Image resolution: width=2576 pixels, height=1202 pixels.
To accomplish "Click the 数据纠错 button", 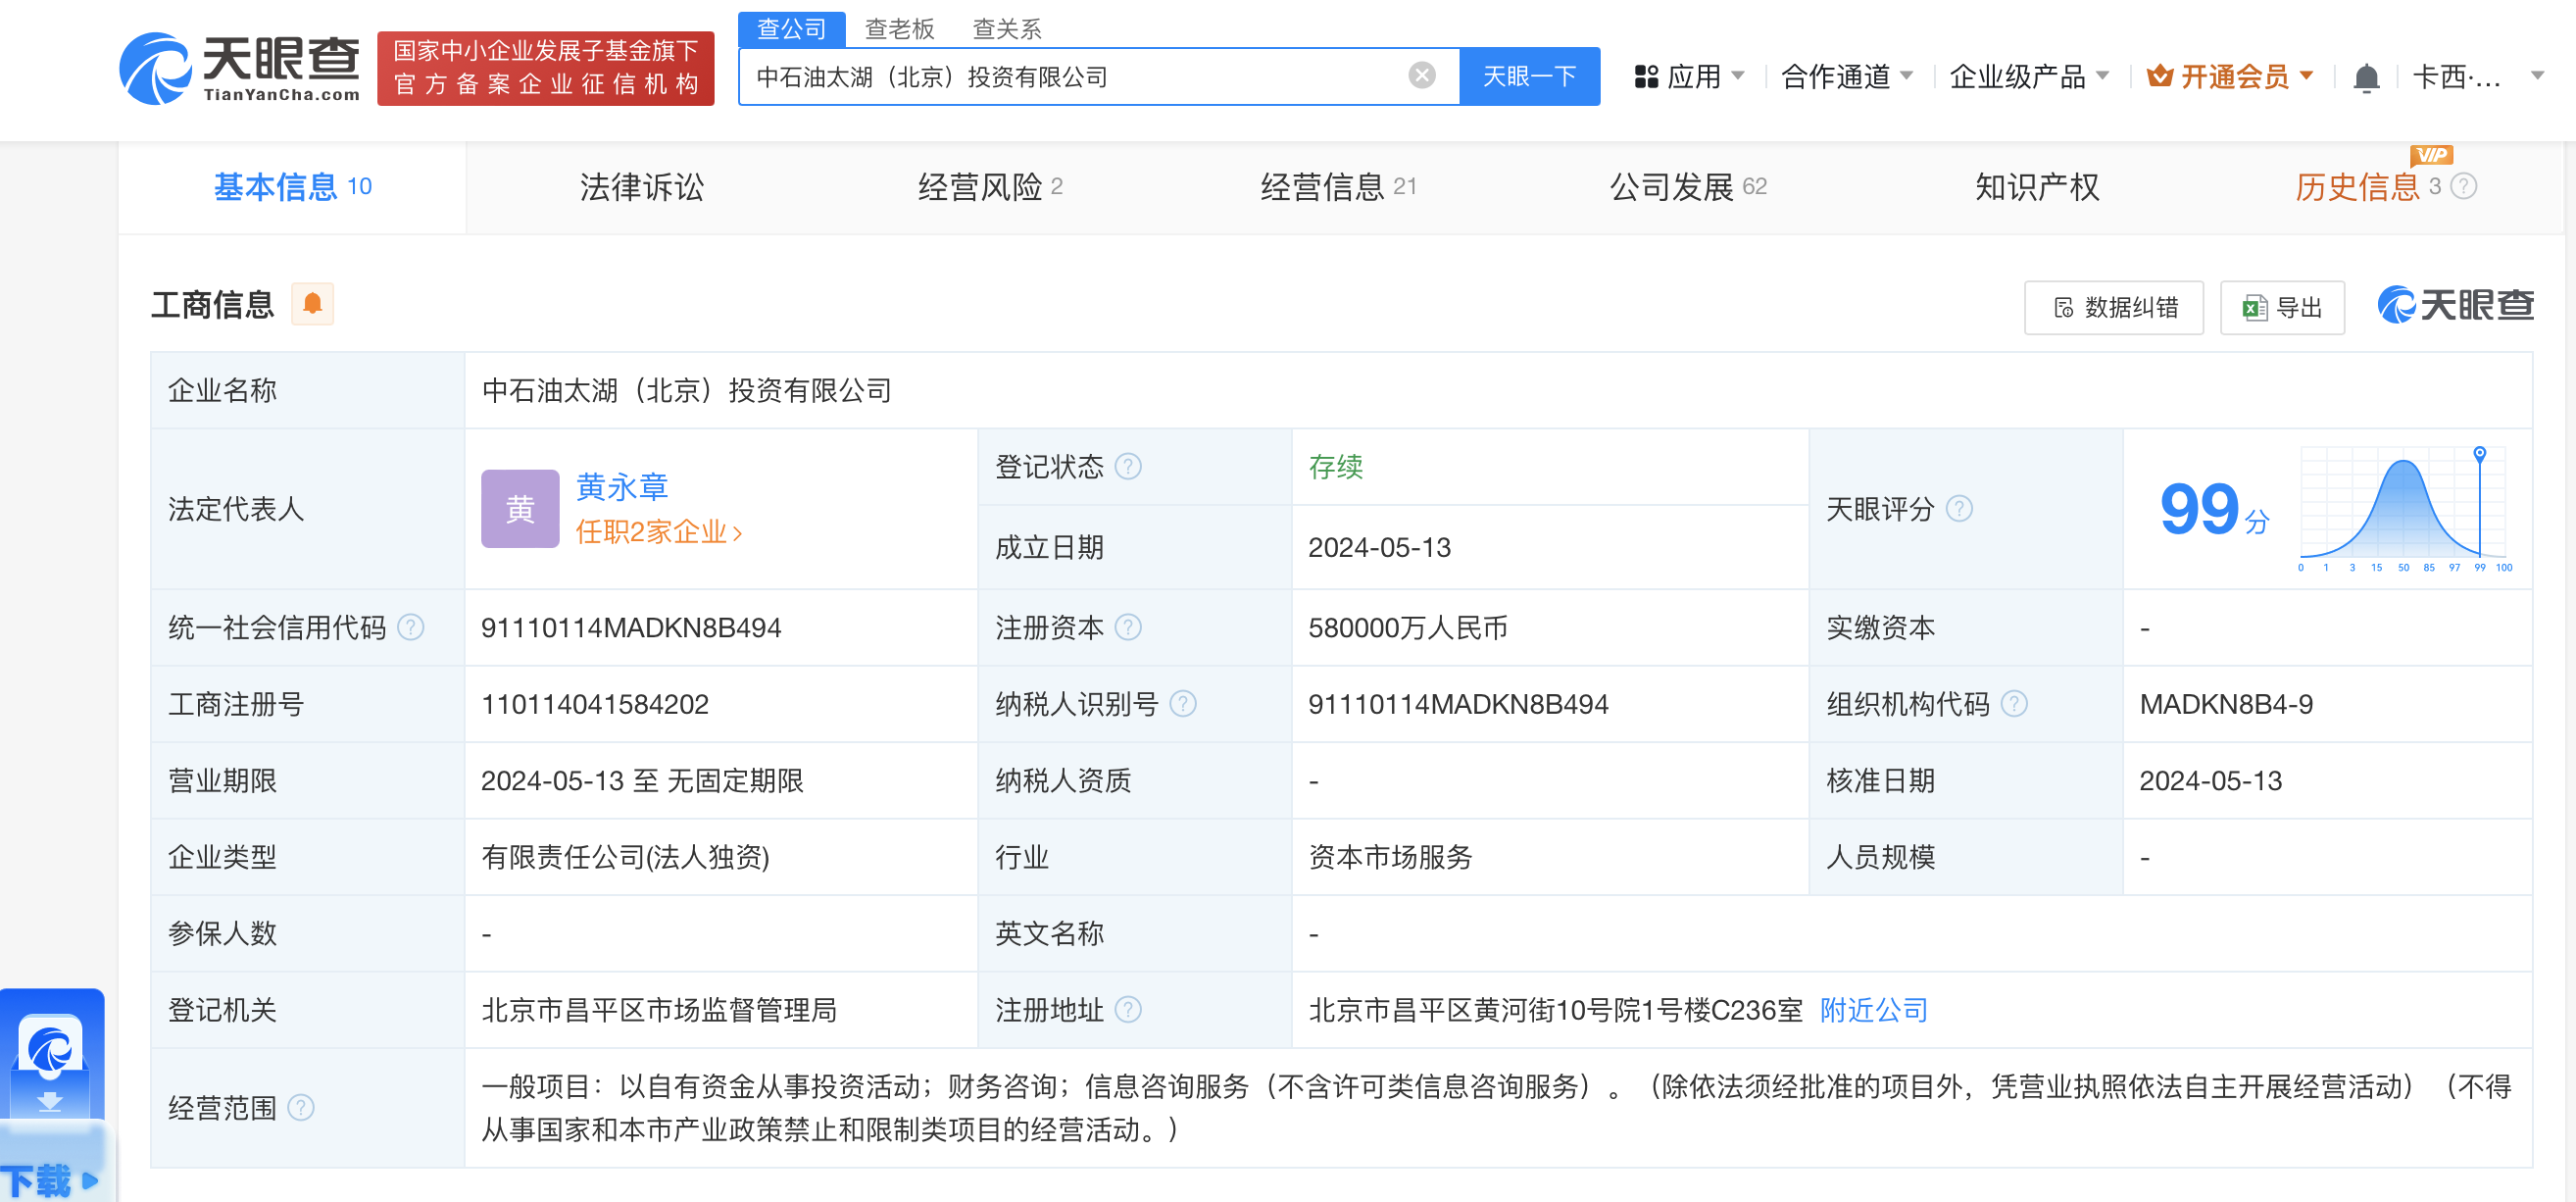I will click(x=2114, y=308).
